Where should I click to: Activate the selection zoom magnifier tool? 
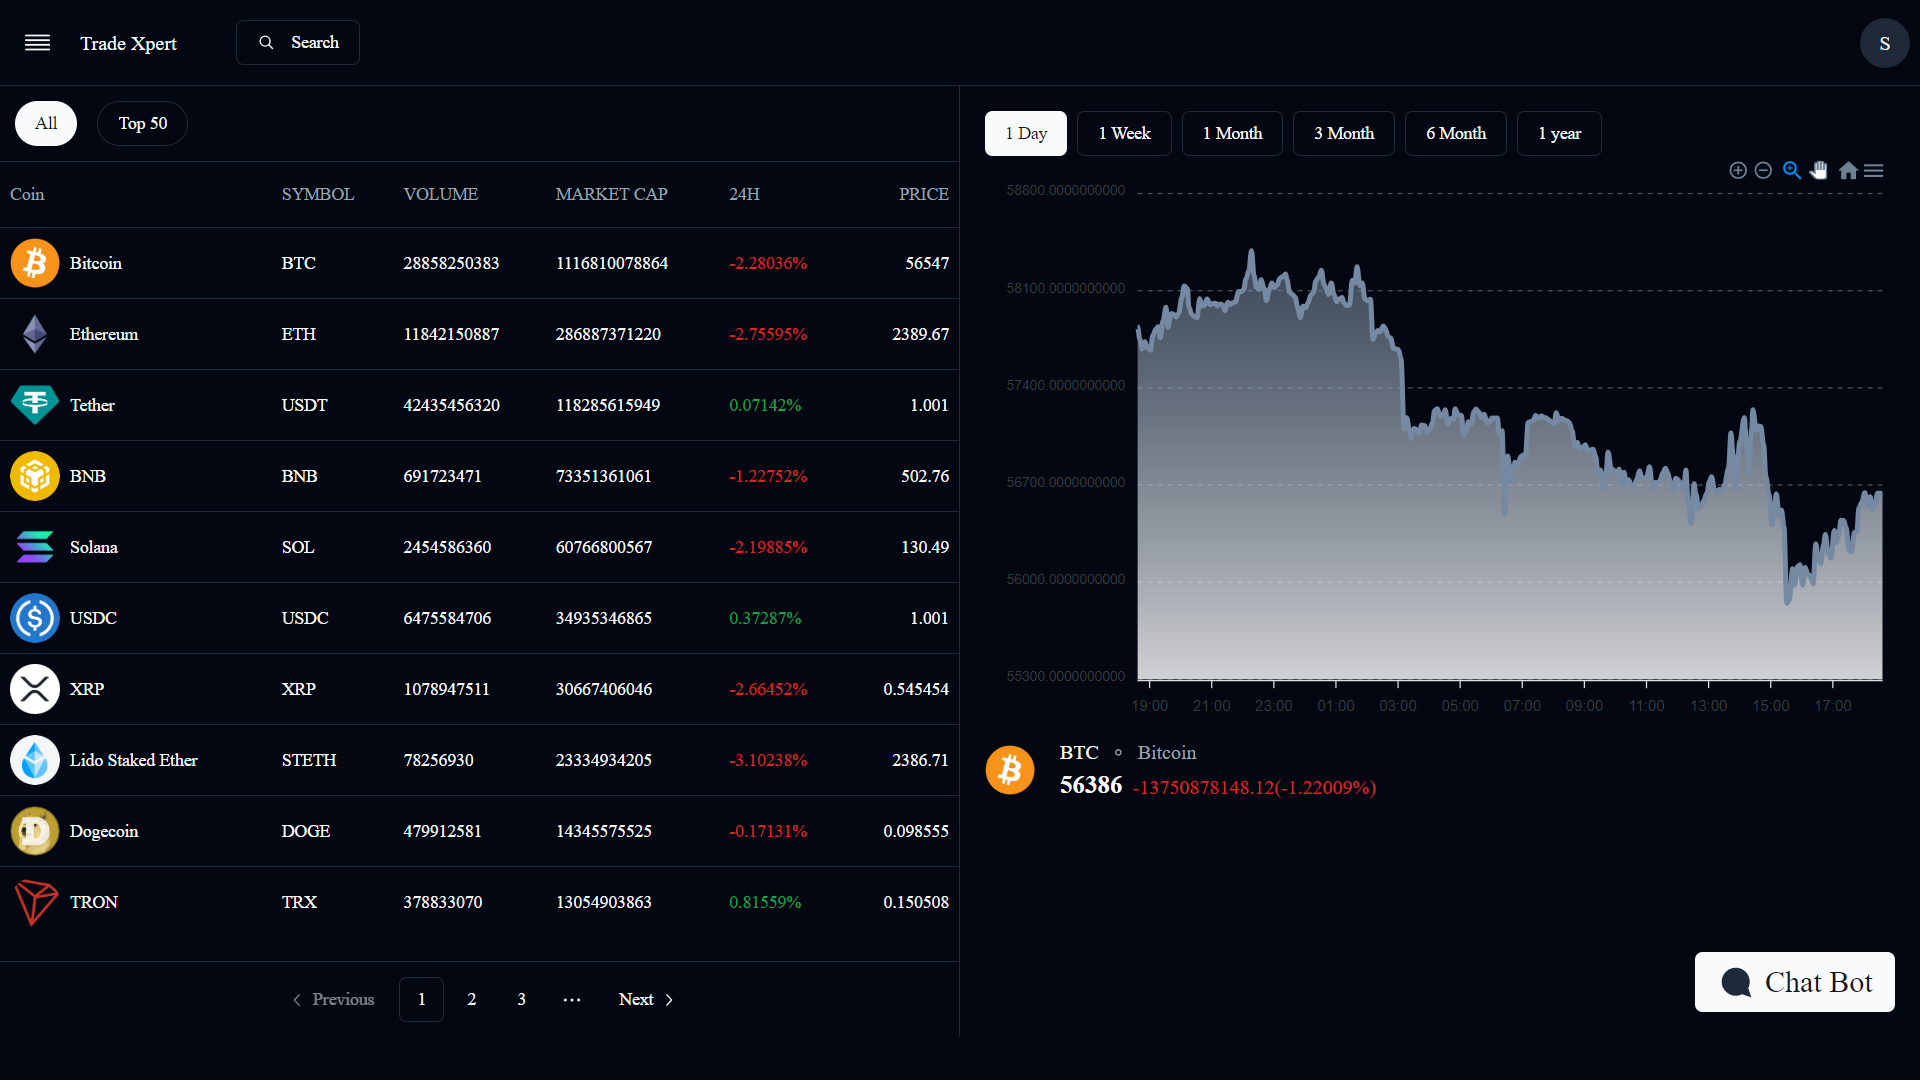pyautogui.click(x=1792, y=171)
